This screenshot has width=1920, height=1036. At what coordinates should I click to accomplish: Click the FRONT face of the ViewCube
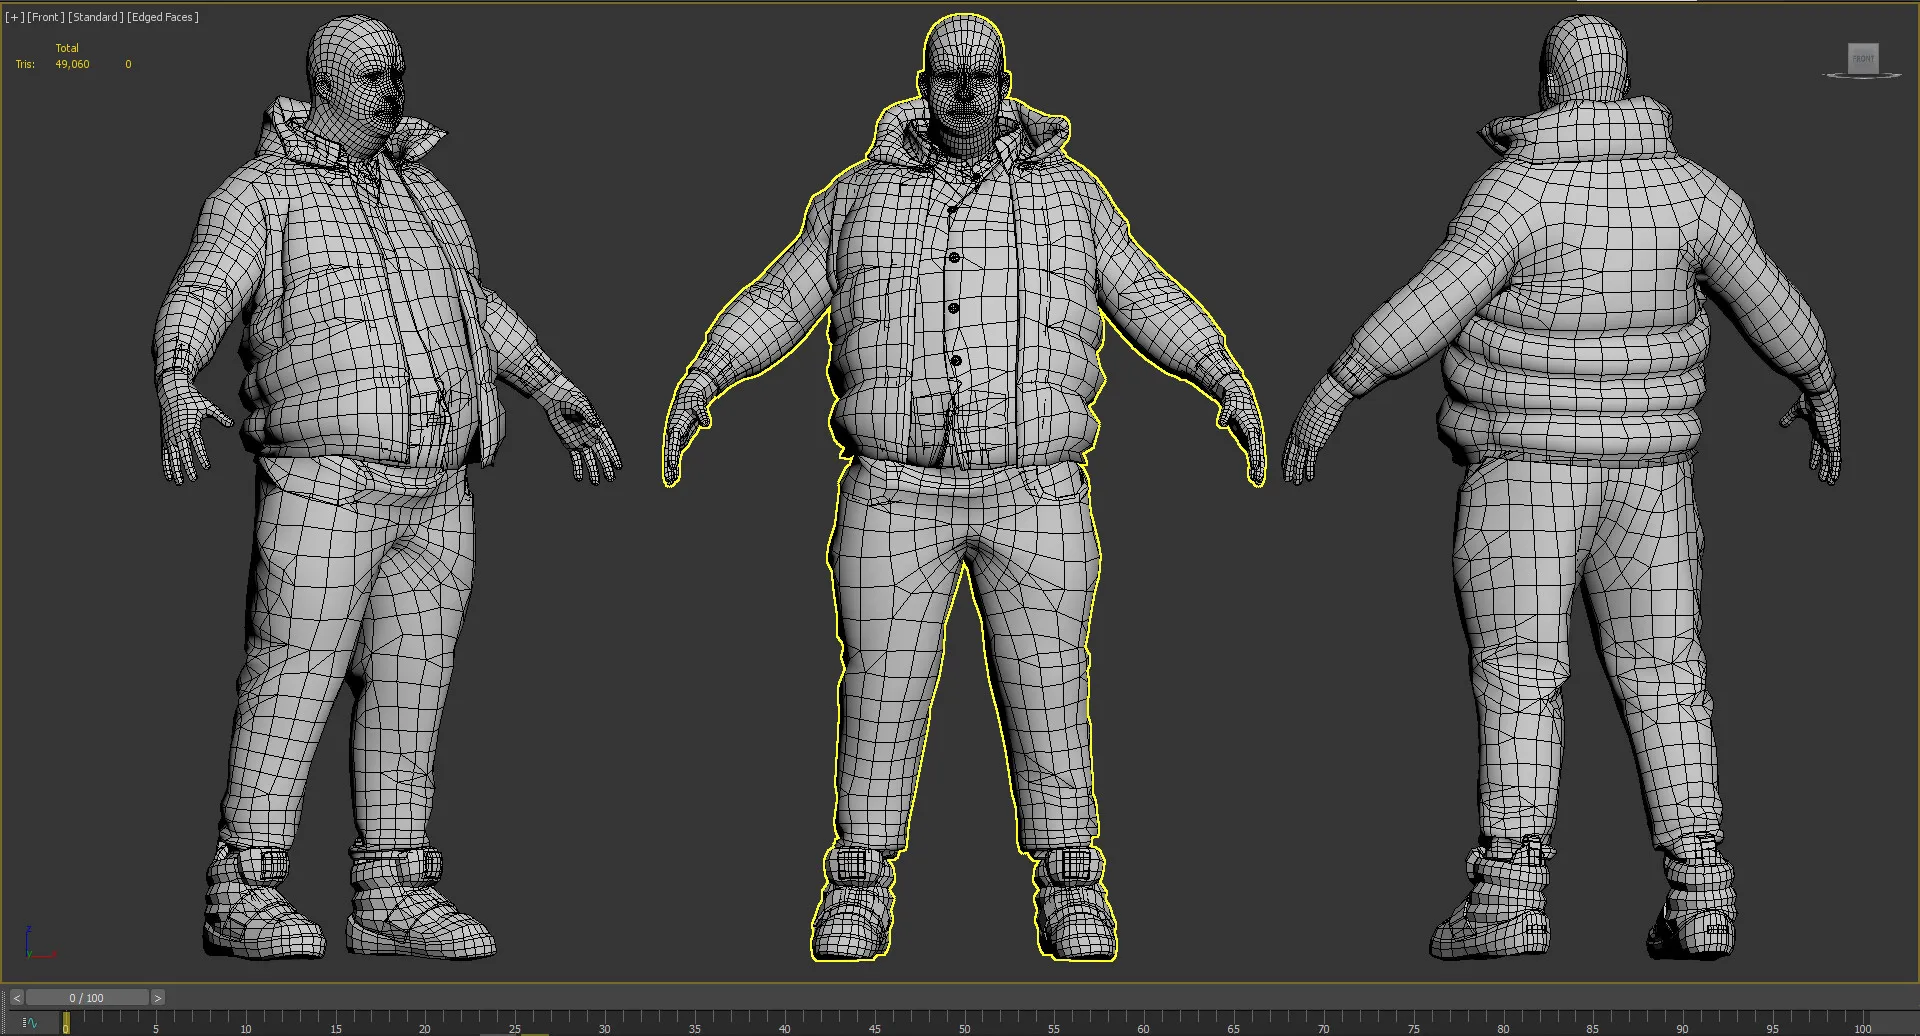coord(1862,58)
